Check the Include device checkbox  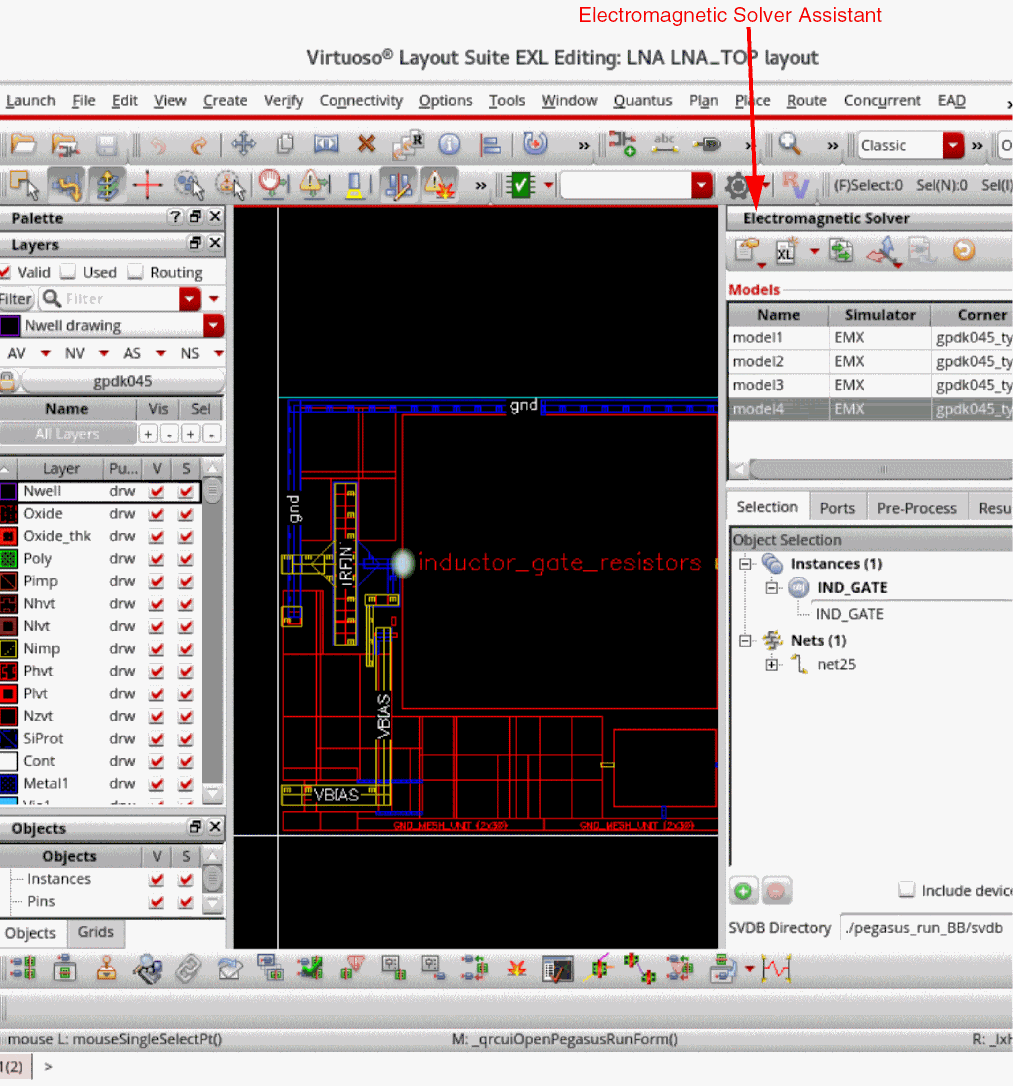[907, 890]
